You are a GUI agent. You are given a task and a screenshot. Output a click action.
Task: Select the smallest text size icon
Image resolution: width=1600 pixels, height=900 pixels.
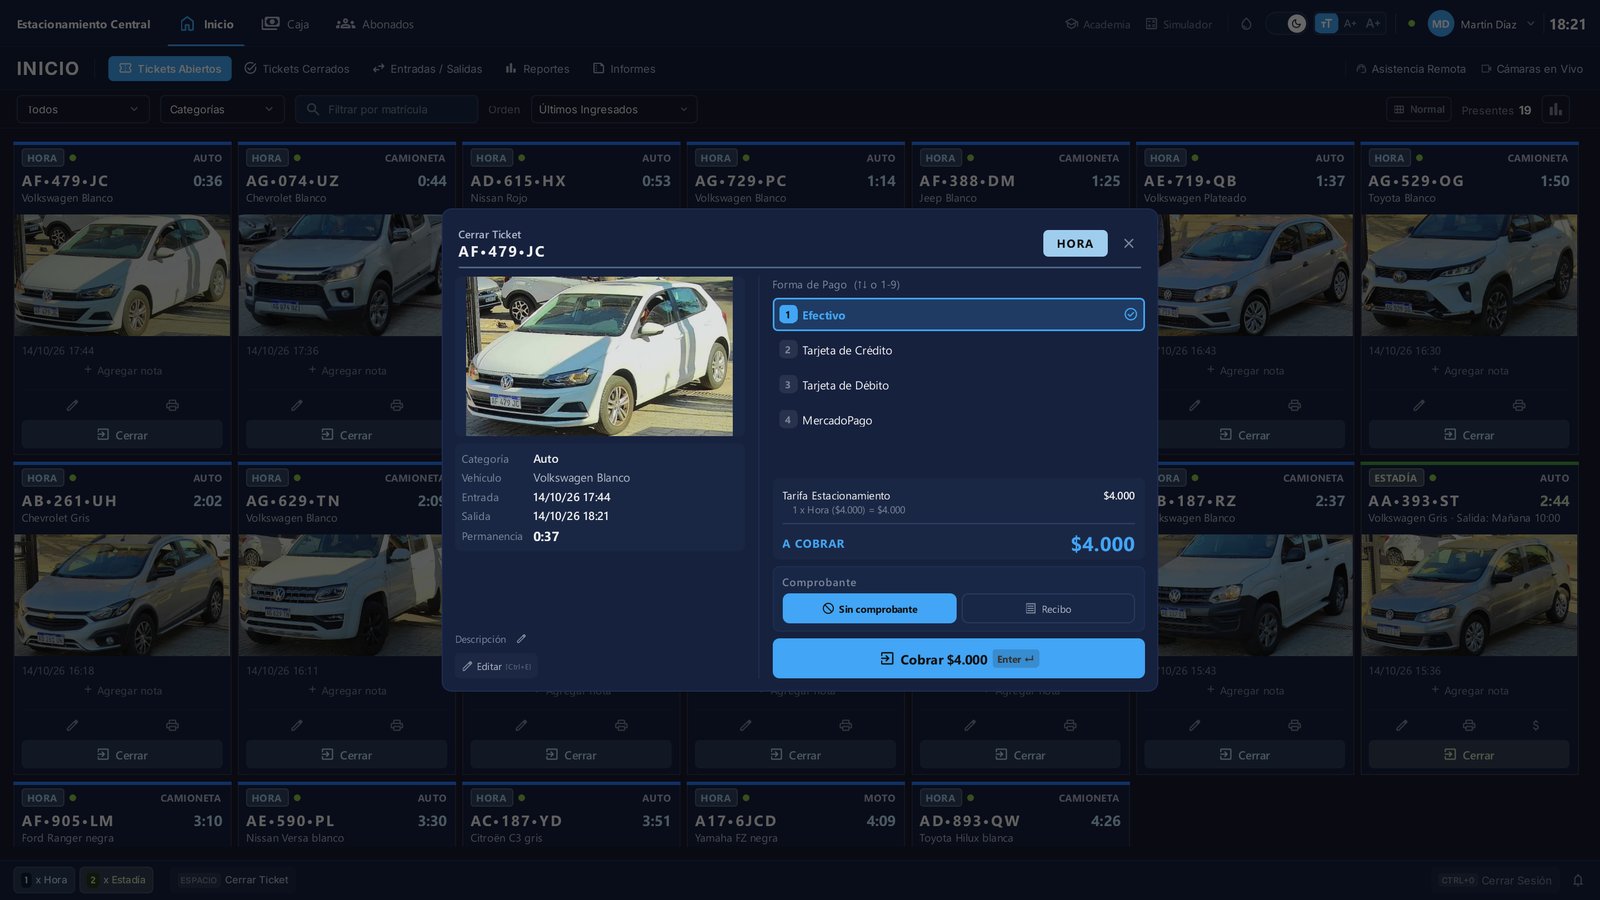coord(1326,24)
